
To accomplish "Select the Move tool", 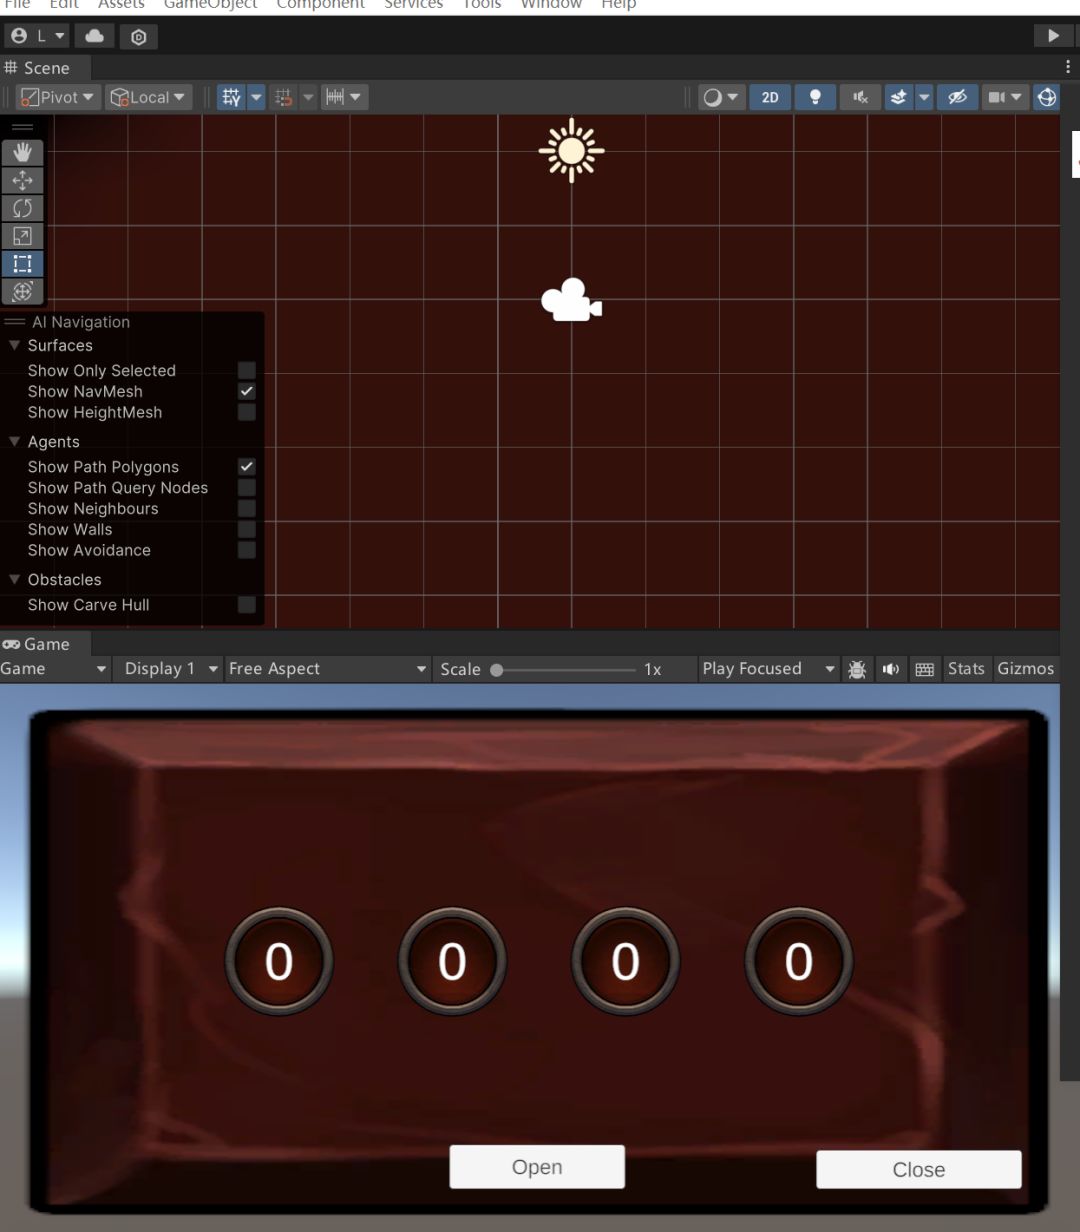I will coord(23,180).
